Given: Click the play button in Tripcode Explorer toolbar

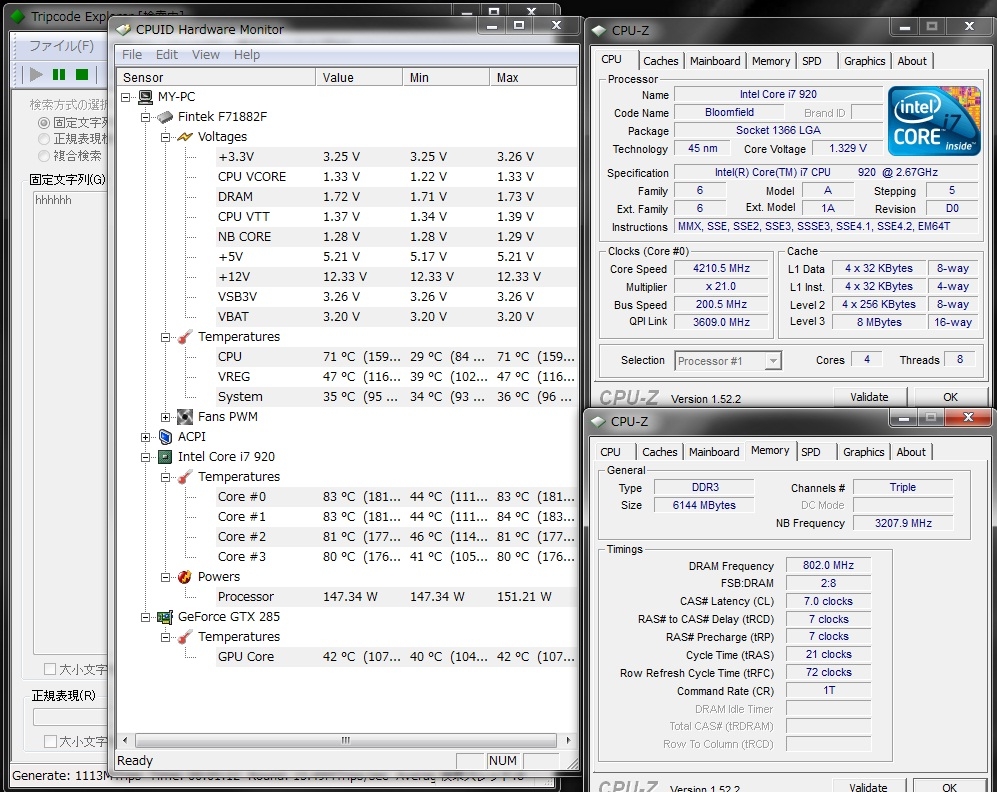Looking at the screenshot, I should coord(36,74).
